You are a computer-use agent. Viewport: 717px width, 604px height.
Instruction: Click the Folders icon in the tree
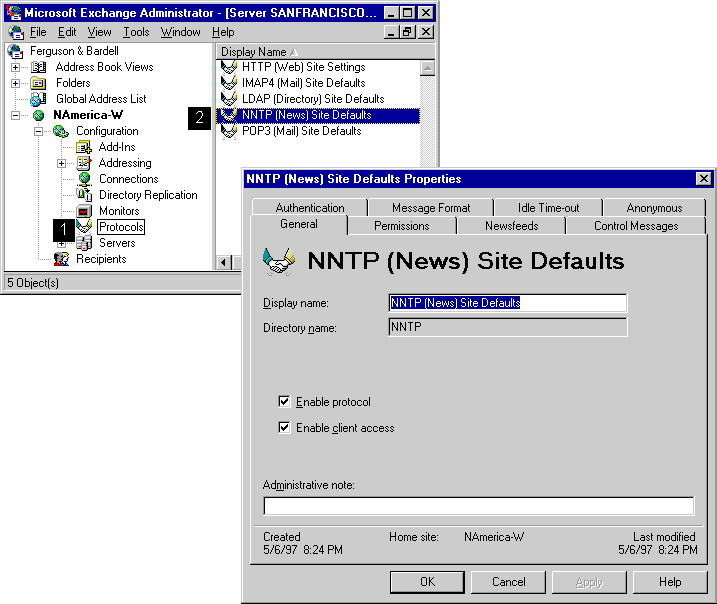click(39, 83)
